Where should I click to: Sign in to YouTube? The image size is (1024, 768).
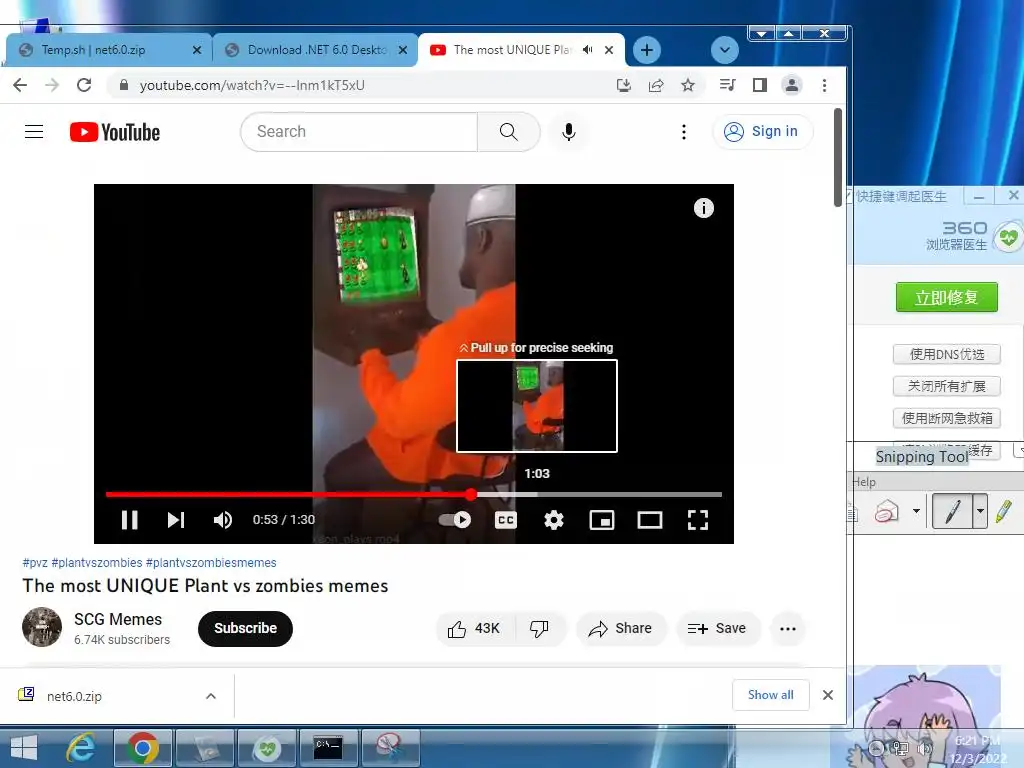click(762, 132)
